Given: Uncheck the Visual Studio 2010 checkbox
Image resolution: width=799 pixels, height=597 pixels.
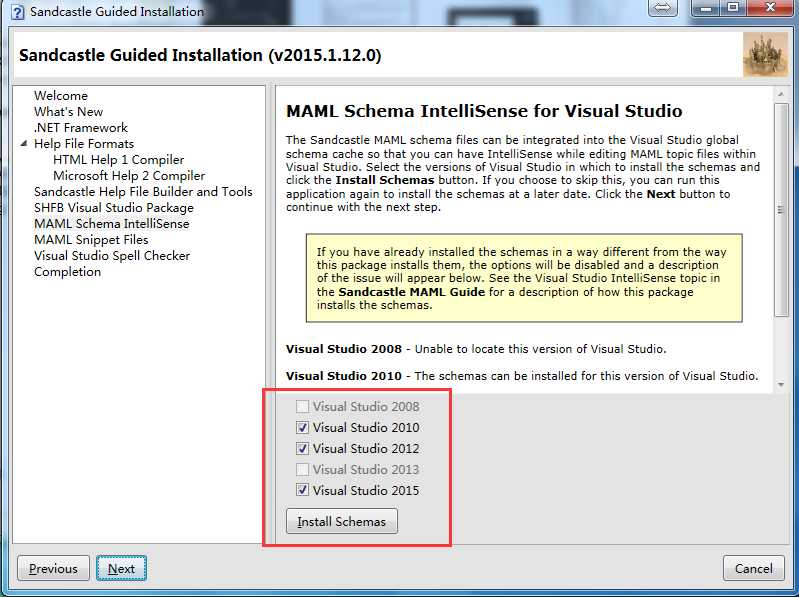Looking at the screenshot, I should [302, 427].
